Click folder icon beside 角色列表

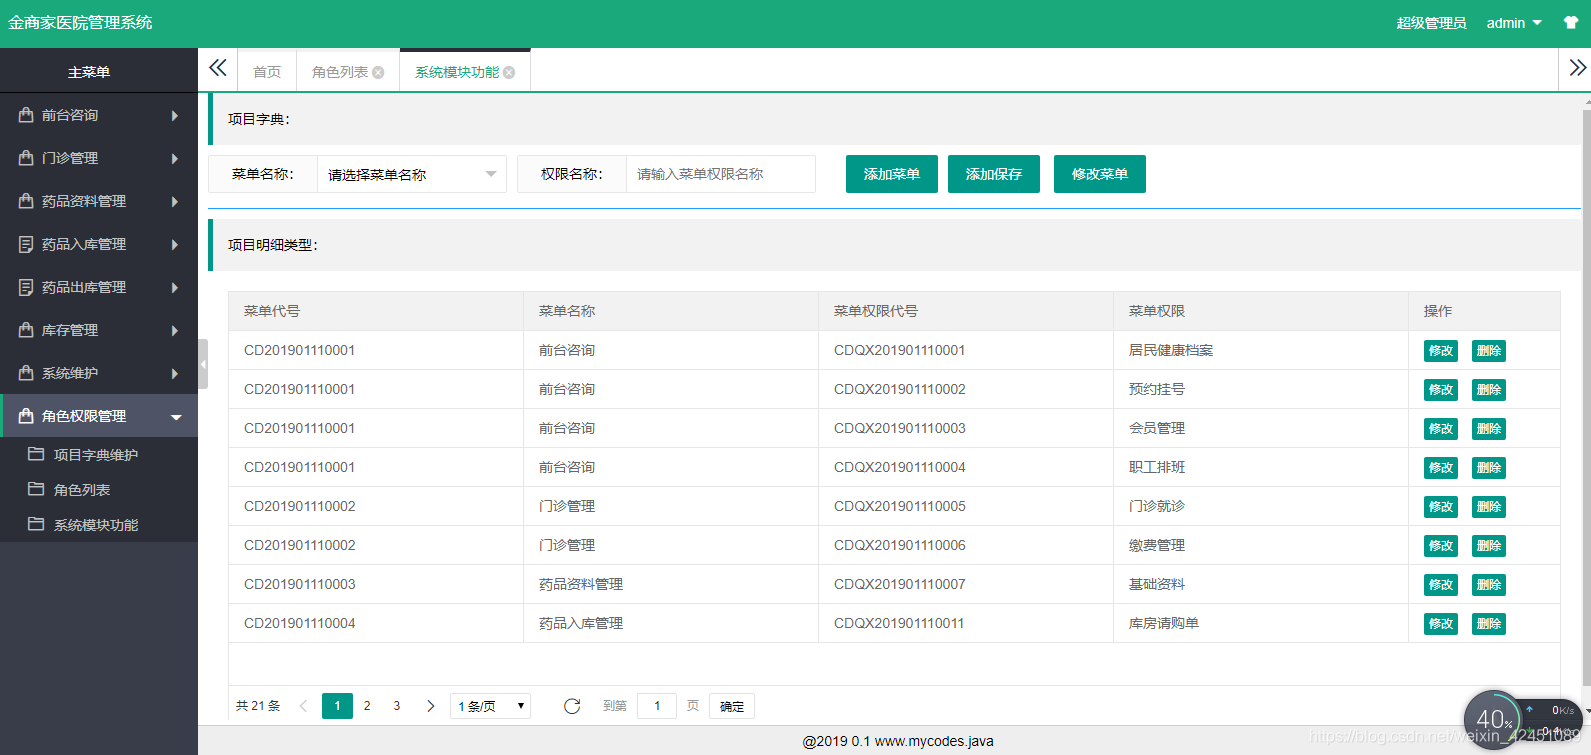36,489
